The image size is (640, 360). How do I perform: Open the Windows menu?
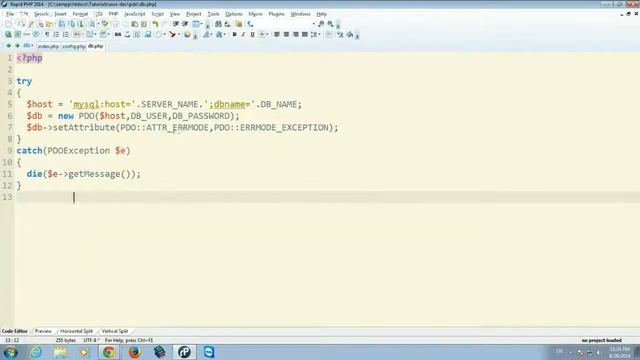pyautogui.click(x=300, y=14)
